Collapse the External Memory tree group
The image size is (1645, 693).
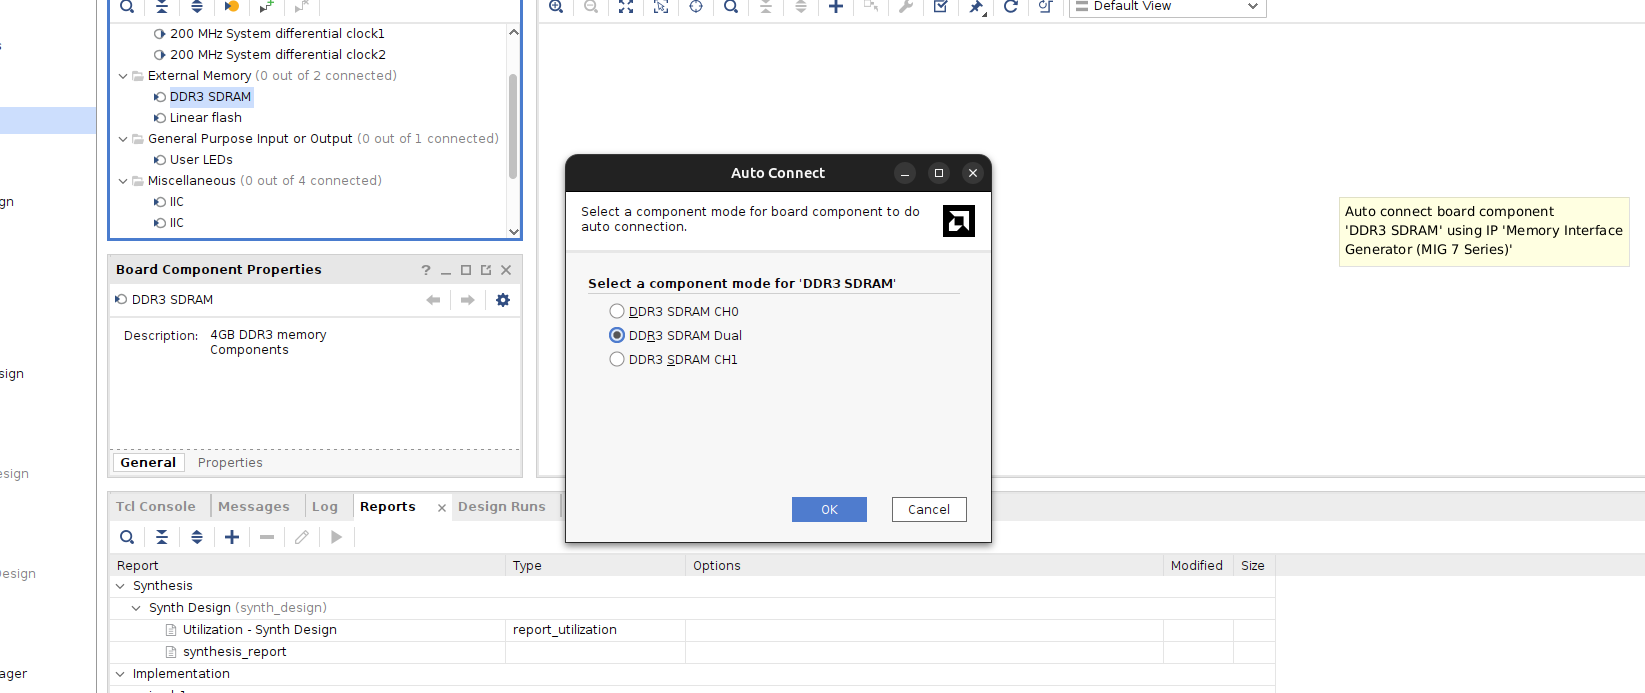pyautogui.click(x=123, y=76)
